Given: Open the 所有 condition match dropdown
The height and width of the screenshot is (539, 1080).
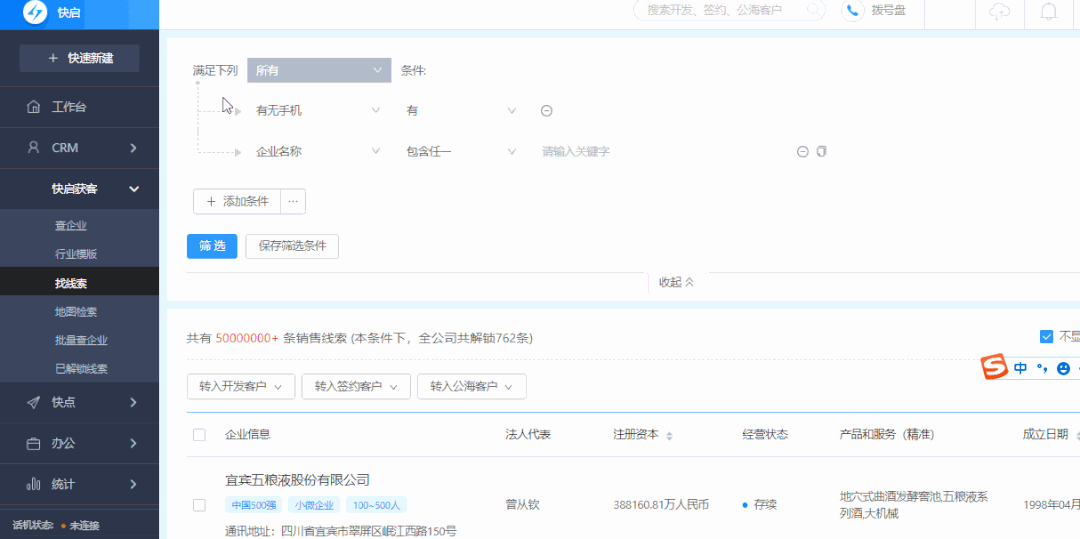Looking at the screenshot, I should pos(319,70).
